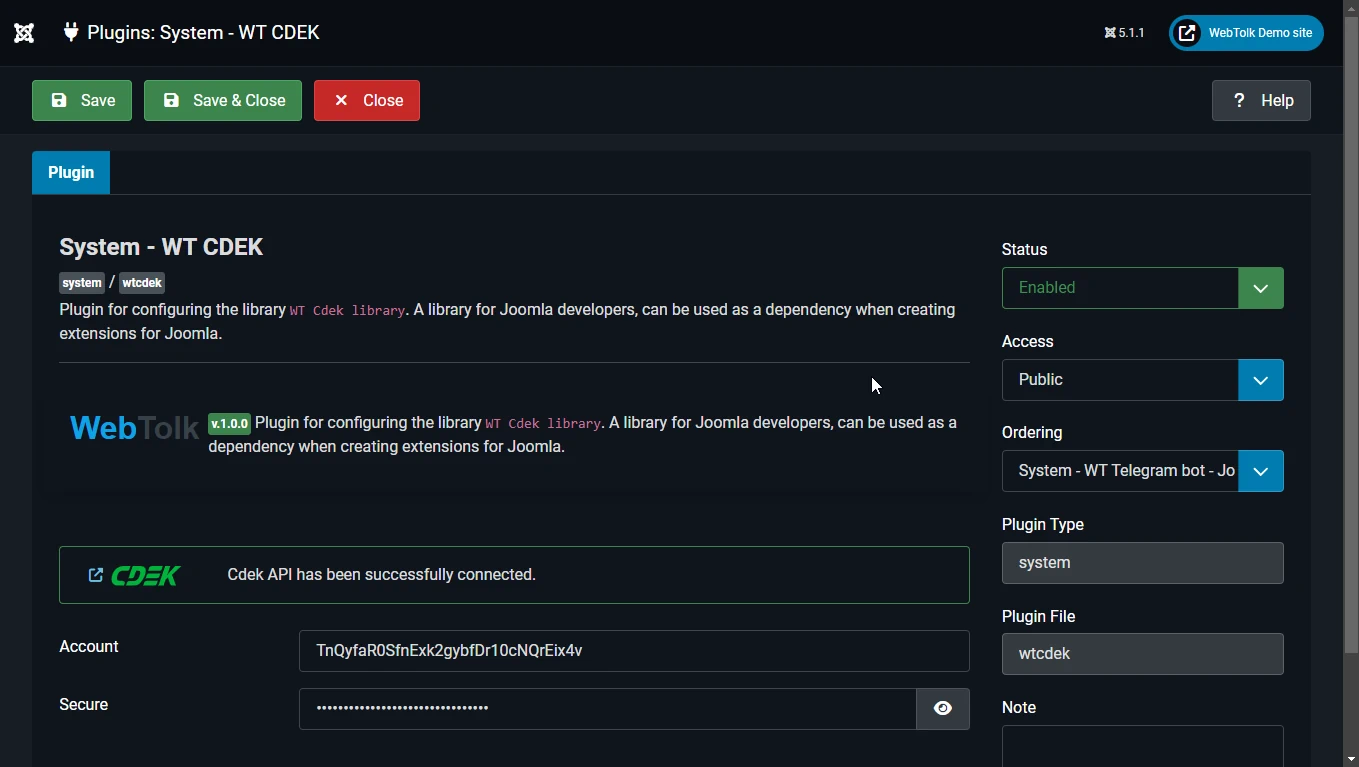Viewport: 1359px width, 767px height.
Task: Click the v.1.0.0 version badge
Action: [229, 423]
